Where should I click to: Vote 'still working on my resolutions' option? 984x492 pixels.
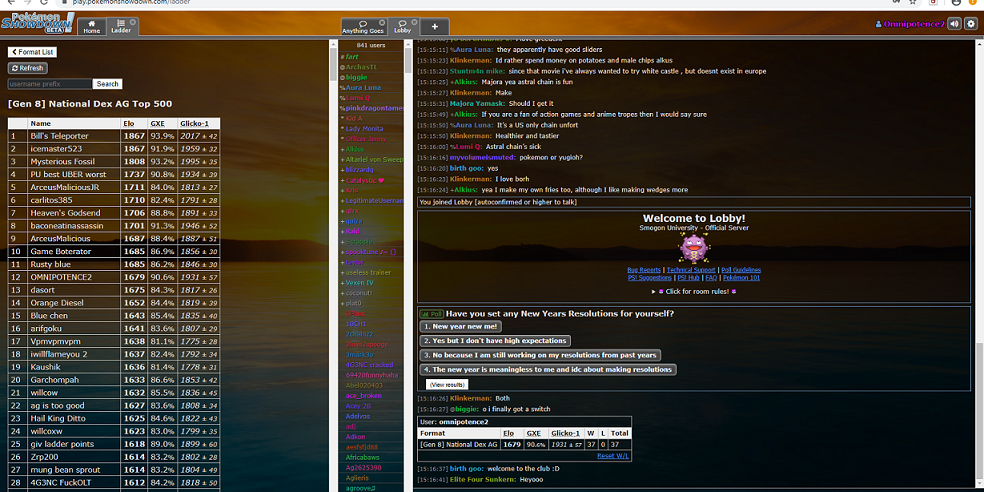(x=540, y=355)
